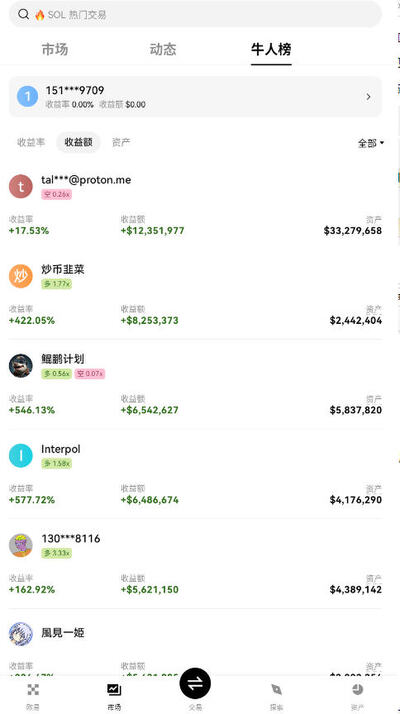Open the center swap trade button
The width and height of the screenshot is (400, 714).
(195, 683)
